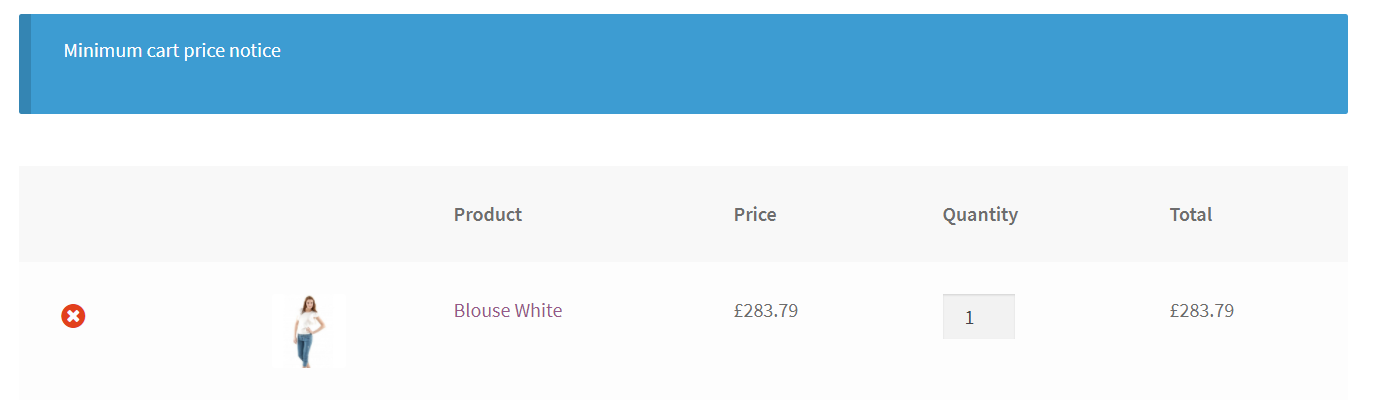
Task: Follow the Blouse White product link
Action: pyautogui.click(x=508, y=310)
